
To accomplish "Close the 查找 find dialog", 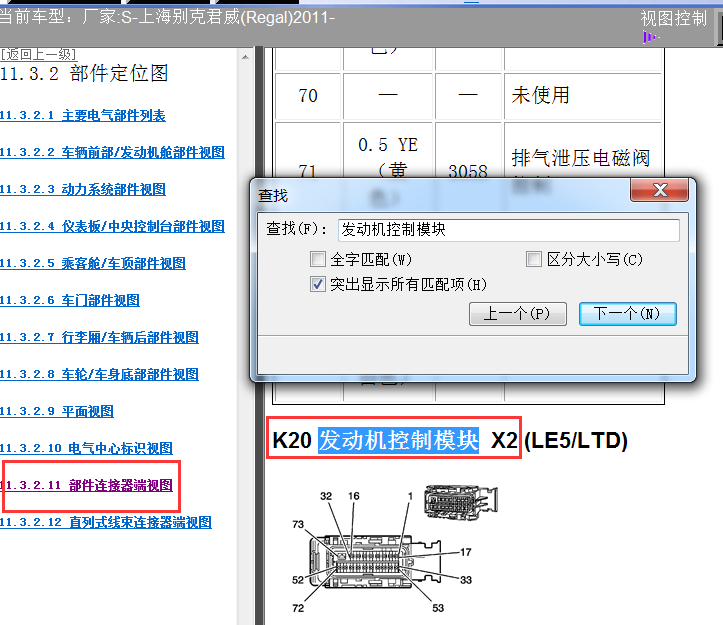I will click(659, 190).
